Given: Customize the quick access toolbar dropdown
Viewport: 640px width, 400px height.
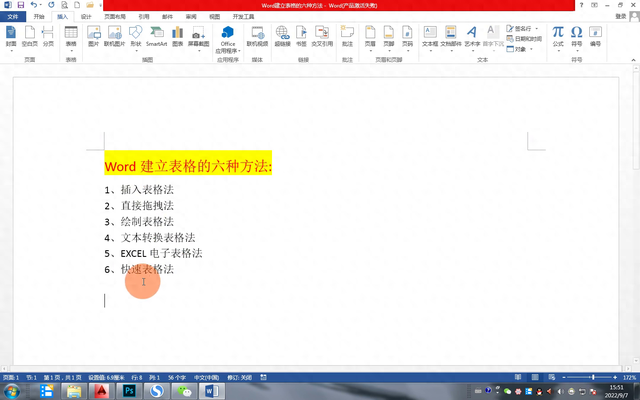Looking at the screenshot, I should (x=100, y=5).
